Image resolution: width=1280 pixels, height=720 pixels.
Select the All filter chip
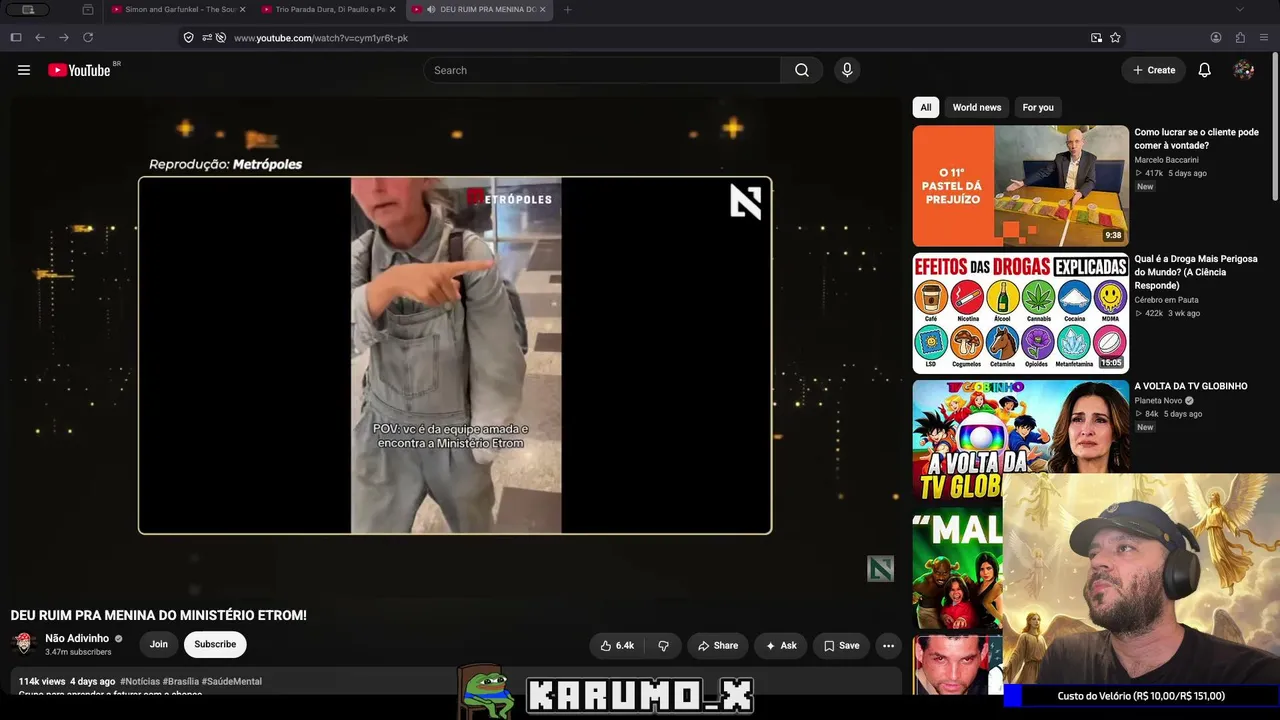coord(926,107)
